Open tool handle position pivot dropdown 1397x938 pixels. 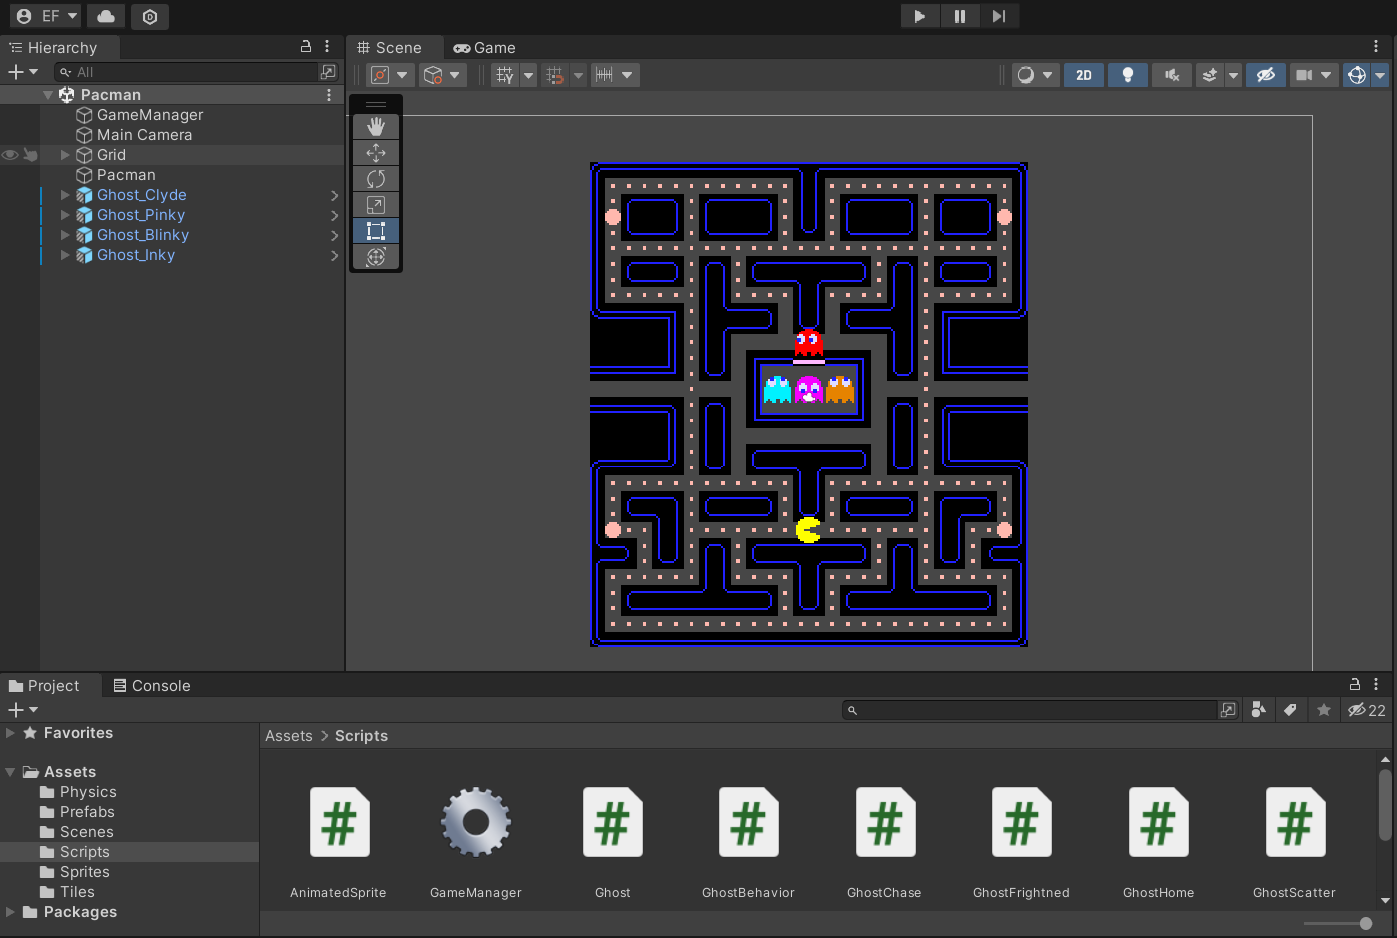pyautogui.click(x=389, y=75)
